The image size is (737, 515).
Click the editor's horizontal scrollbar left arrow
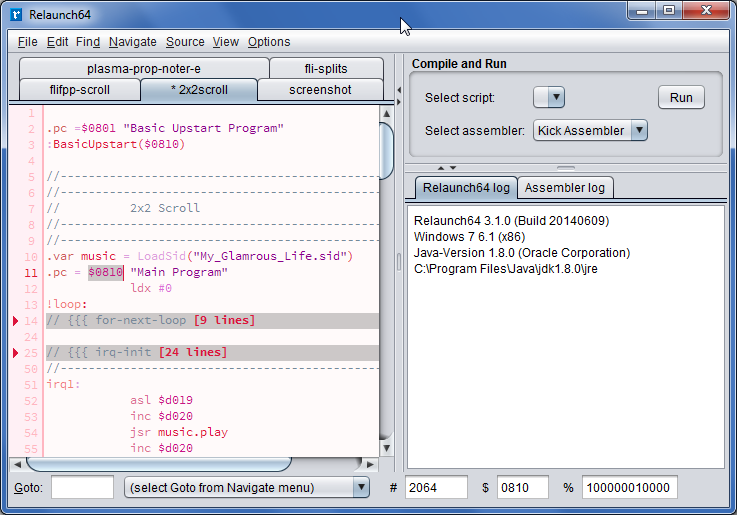(17, 464)
